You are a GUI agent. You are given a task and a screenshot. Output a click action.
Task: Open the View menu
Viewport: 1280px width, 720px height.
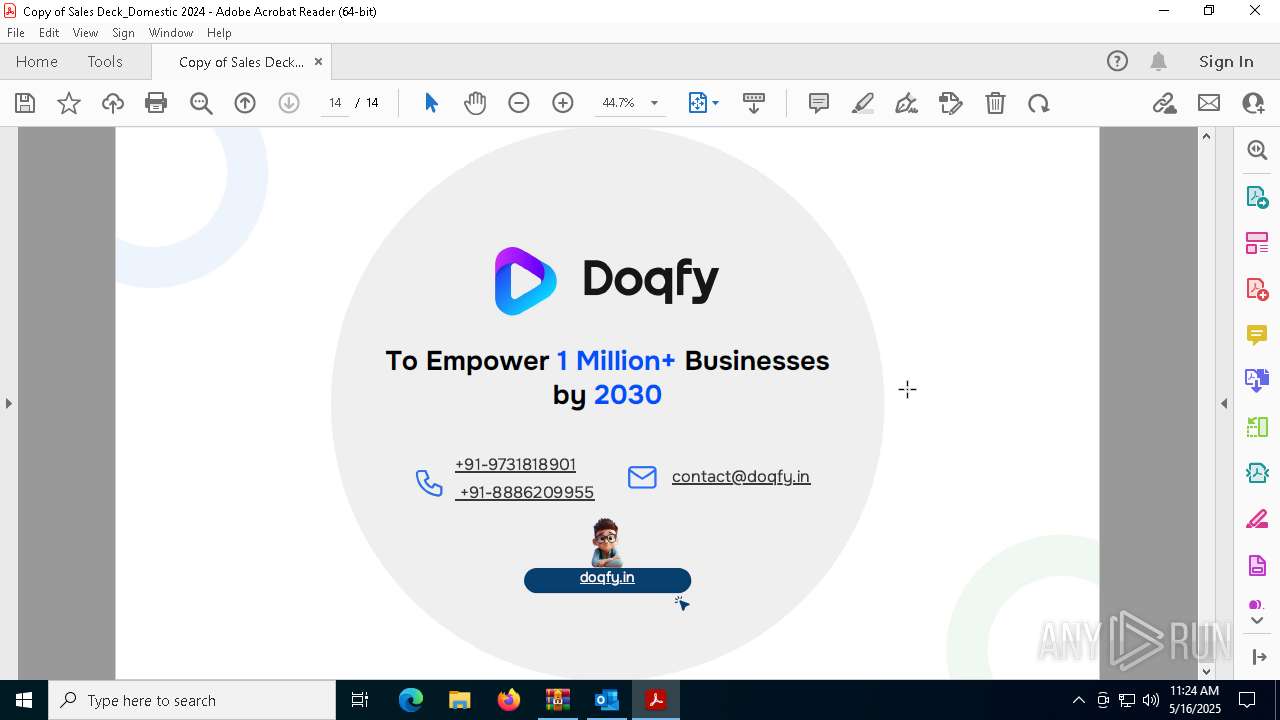pyautogui.click(x=85, y=33)
